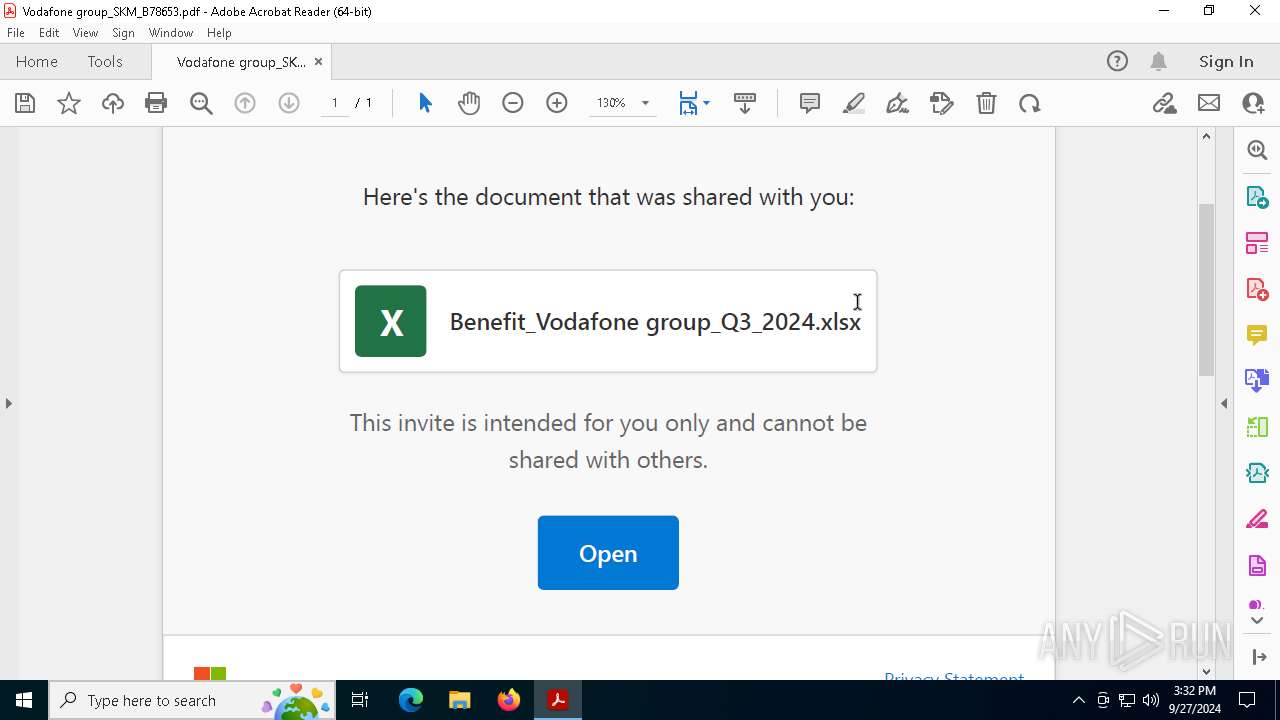Viewport: 1280px width, 720px height.
Task: Rotate the page with the rotate icon
Action: (1030, 103)
